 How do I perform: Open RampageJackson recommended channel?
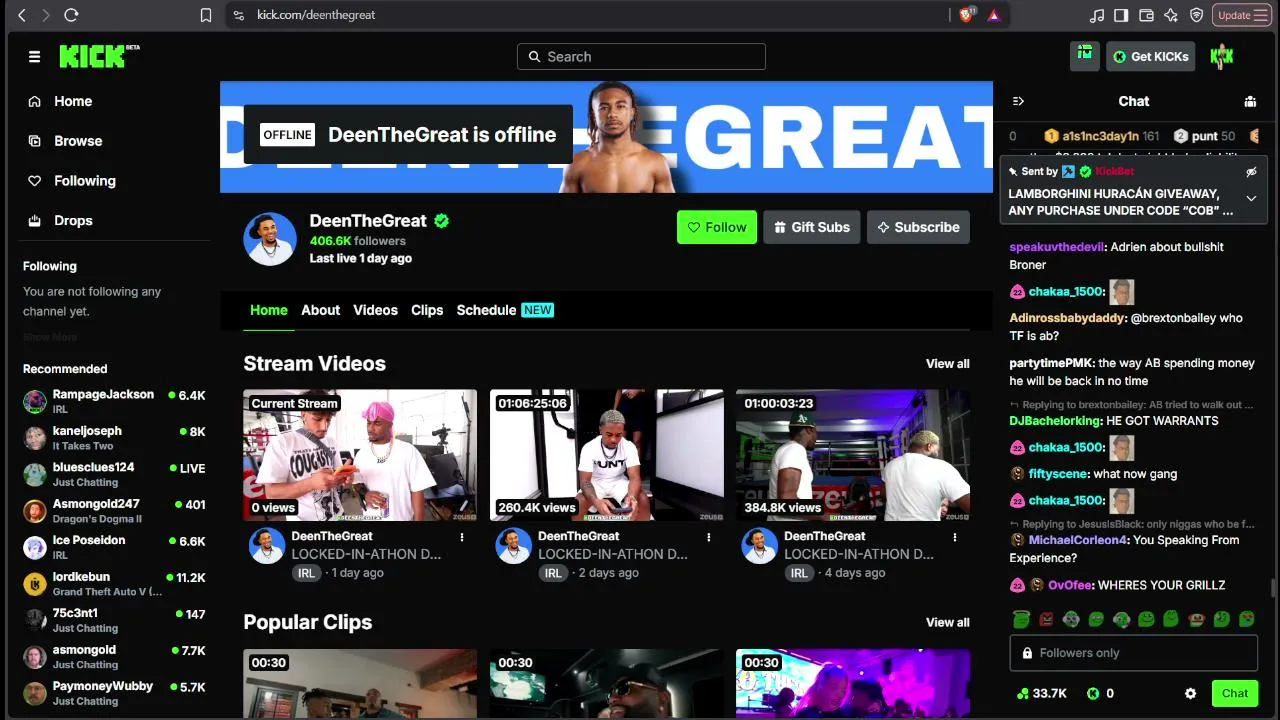coord(114,402)
